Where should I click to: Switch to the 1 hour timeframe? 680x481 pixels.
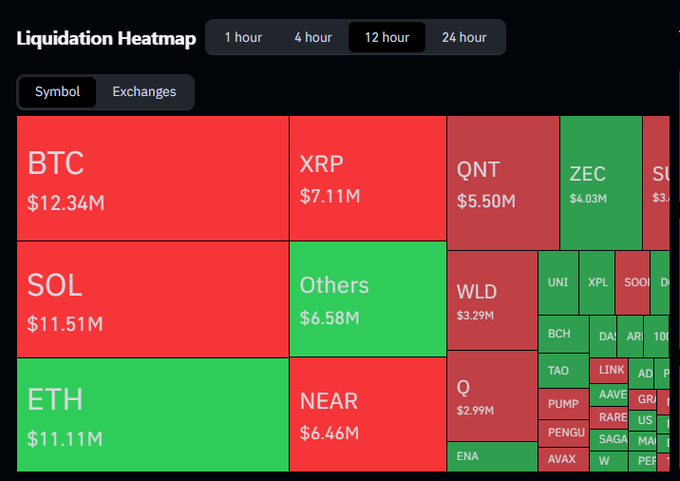coord(243,37)
